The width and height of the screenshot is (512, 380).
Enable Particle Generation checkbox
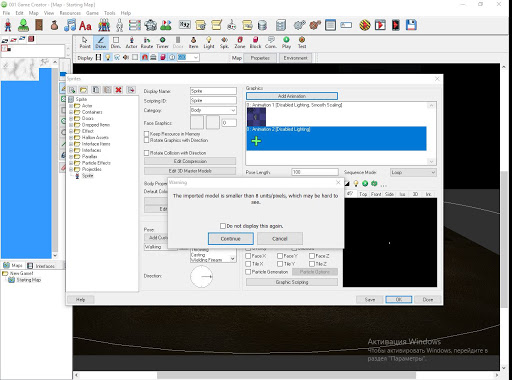(248, 272)
